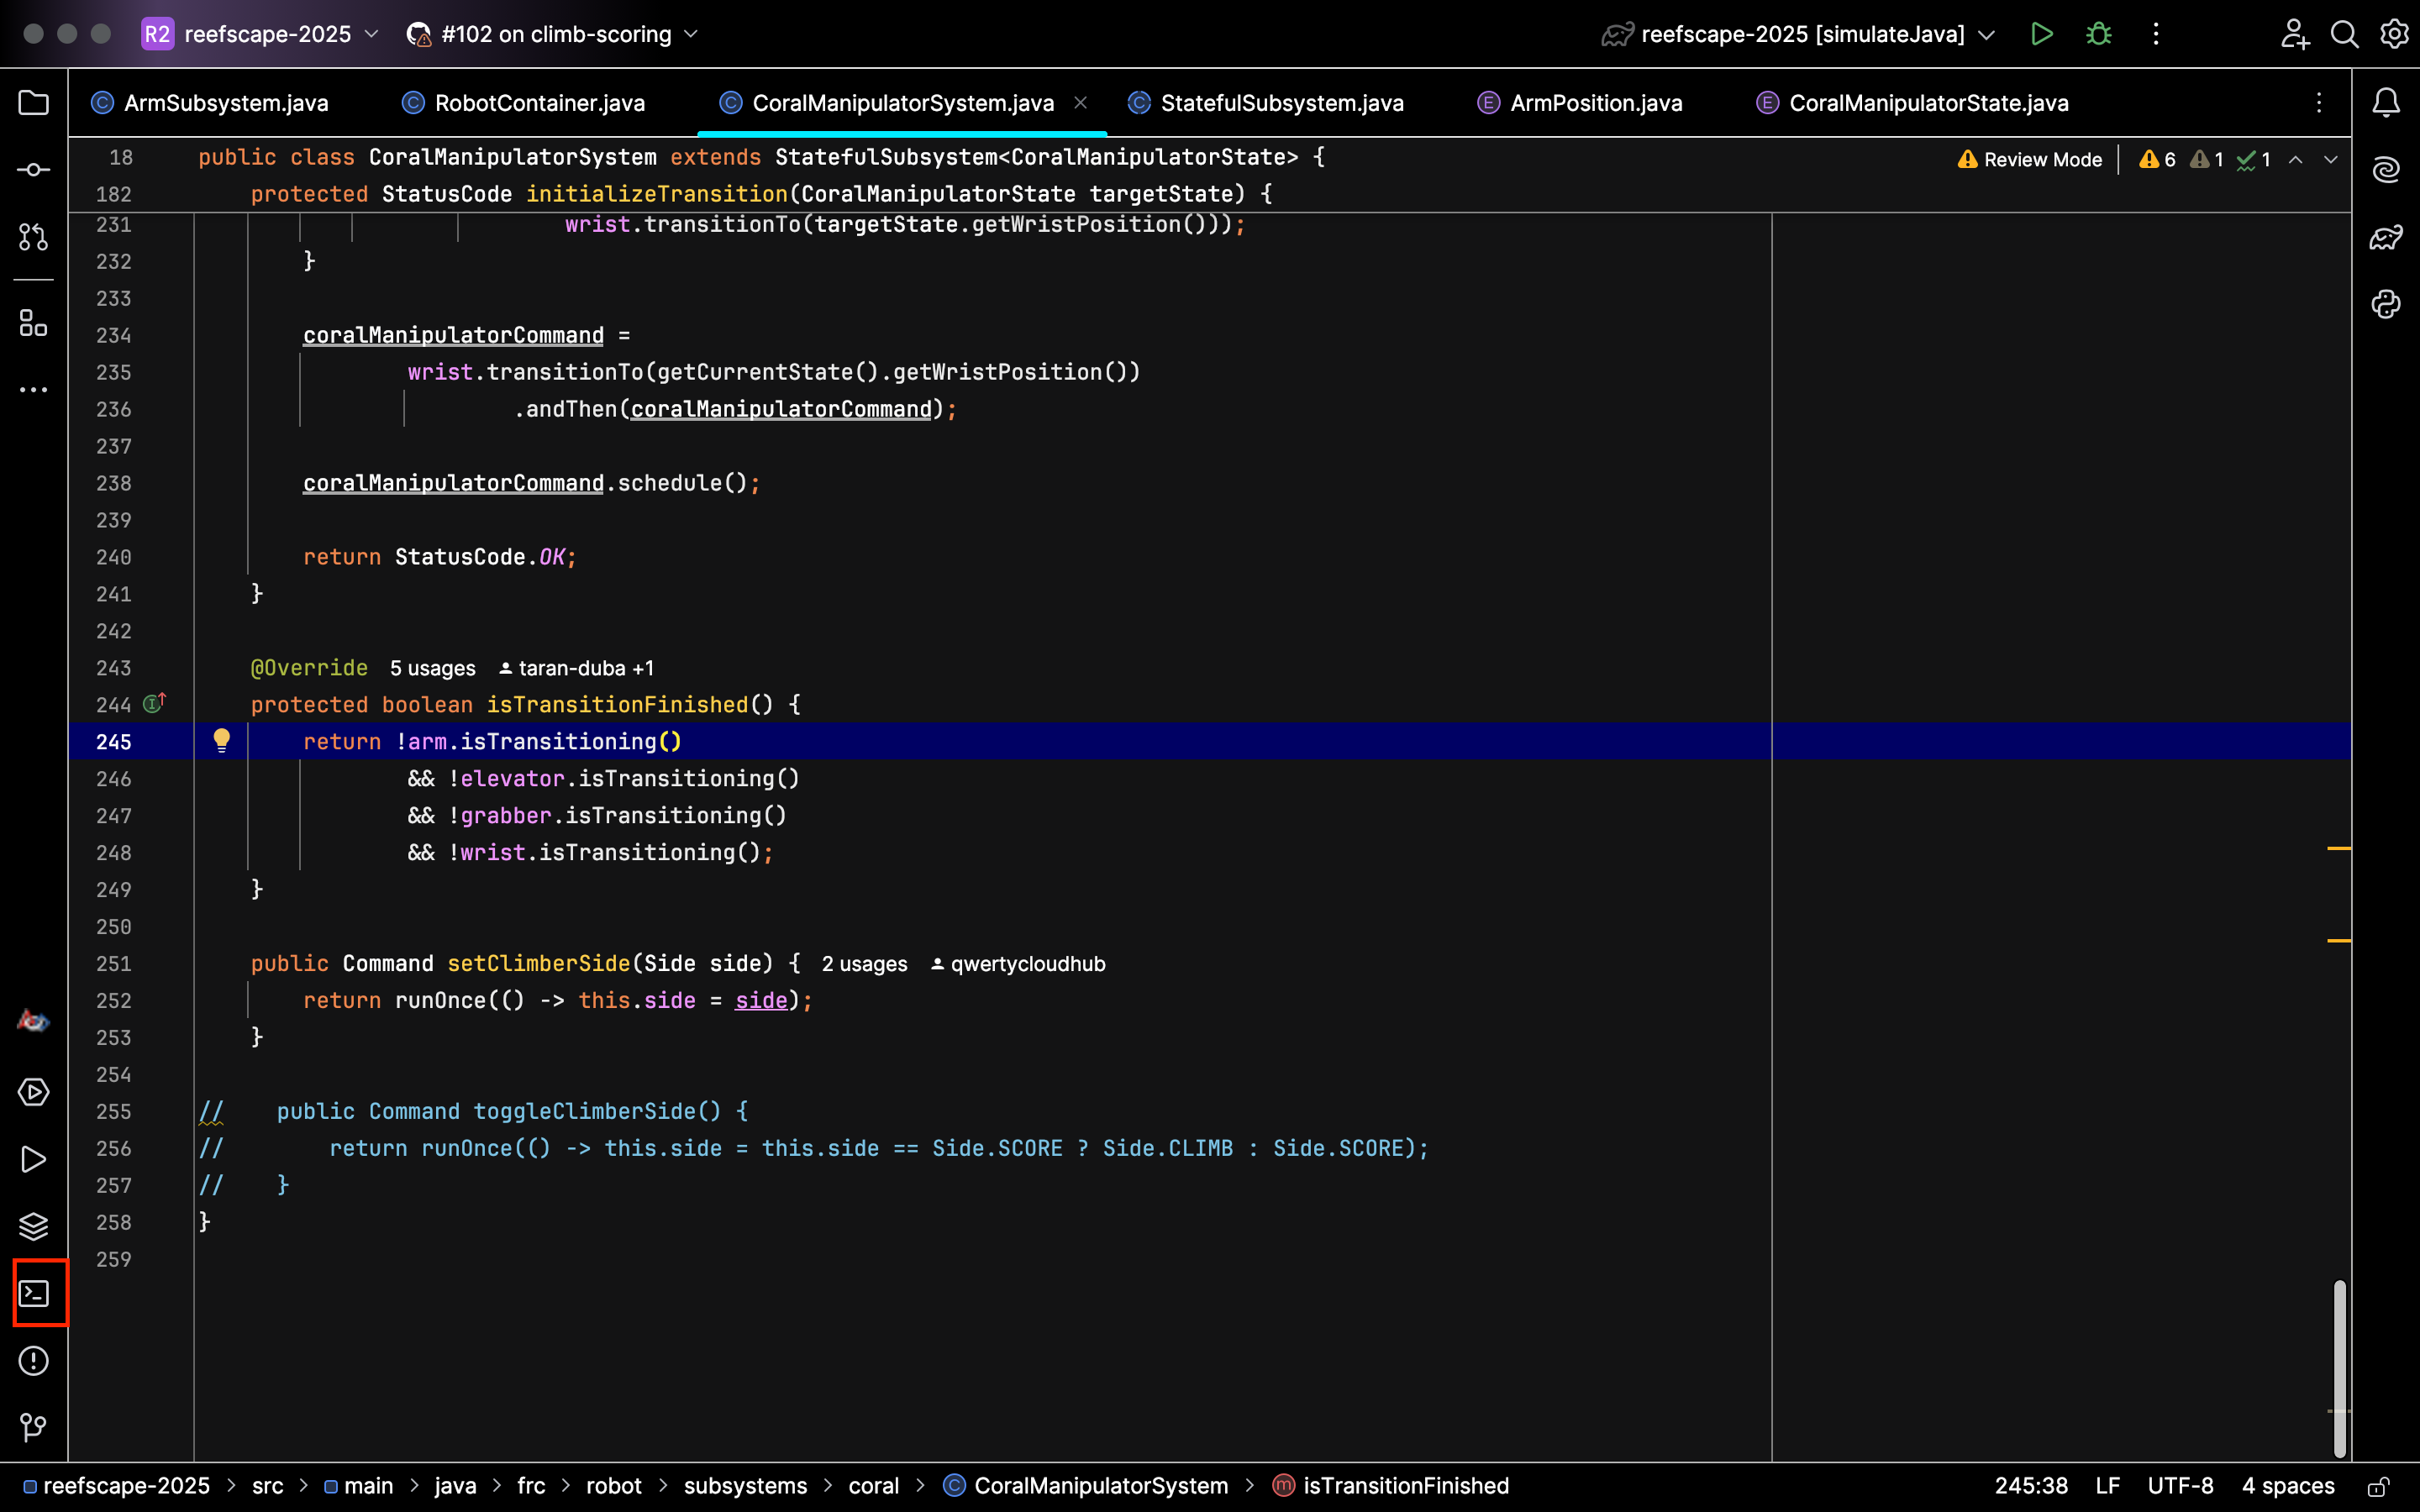Click the reefscape-2025 root breadcrumb
Image resolution: width=2420 pixels, height=1512 pixels.
pyautogui.click(x=116, y=1486)
